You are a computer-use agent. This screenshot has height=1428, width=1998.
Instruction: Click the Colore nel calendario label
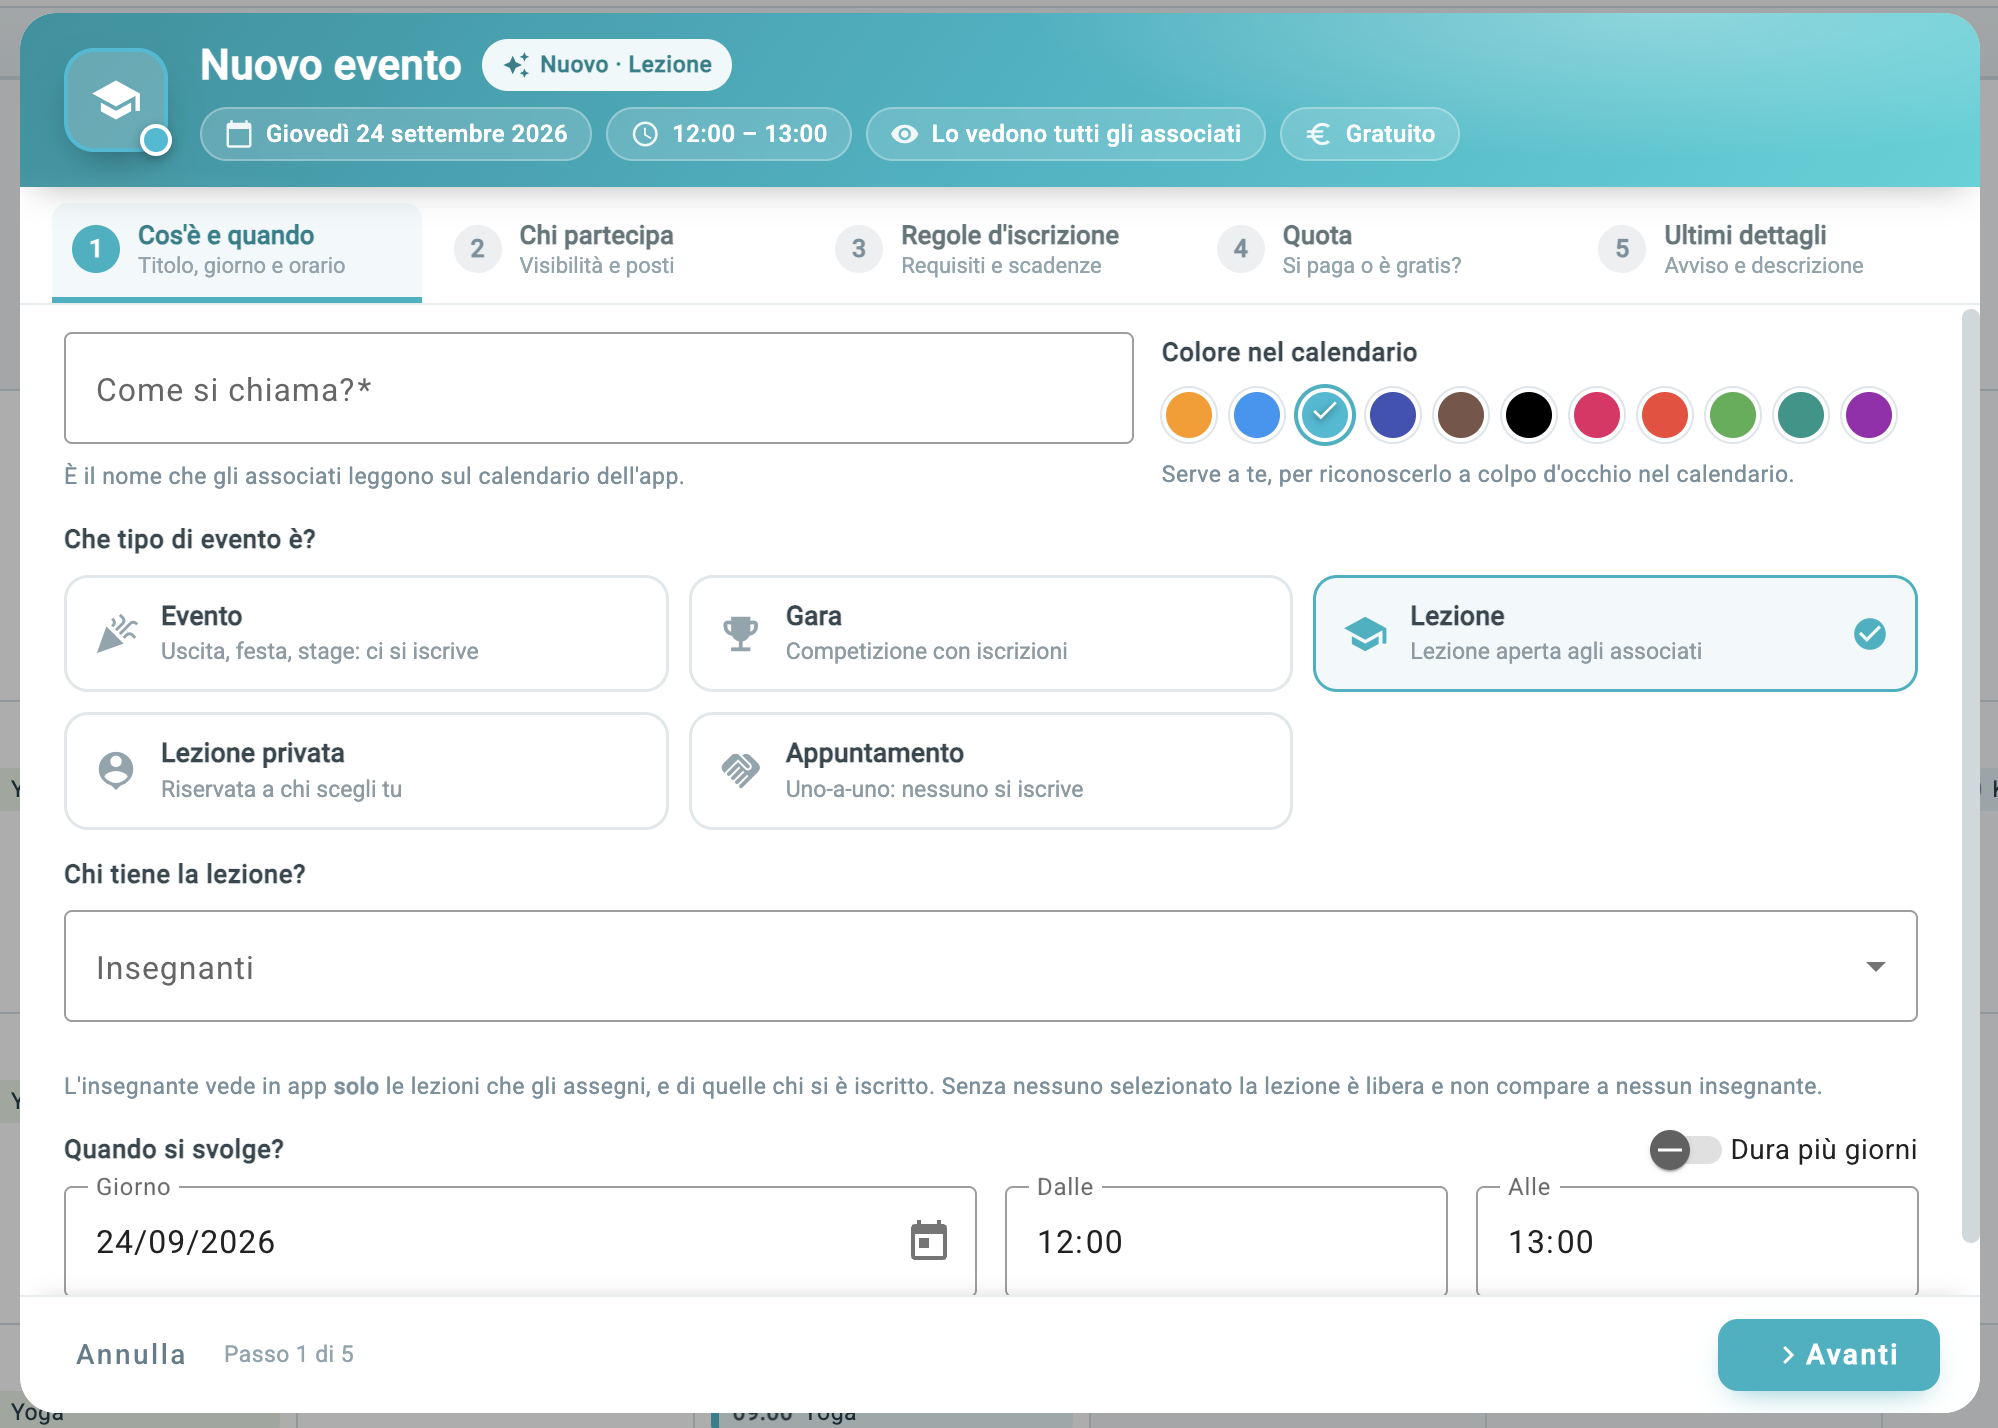tap(1289, 352)
